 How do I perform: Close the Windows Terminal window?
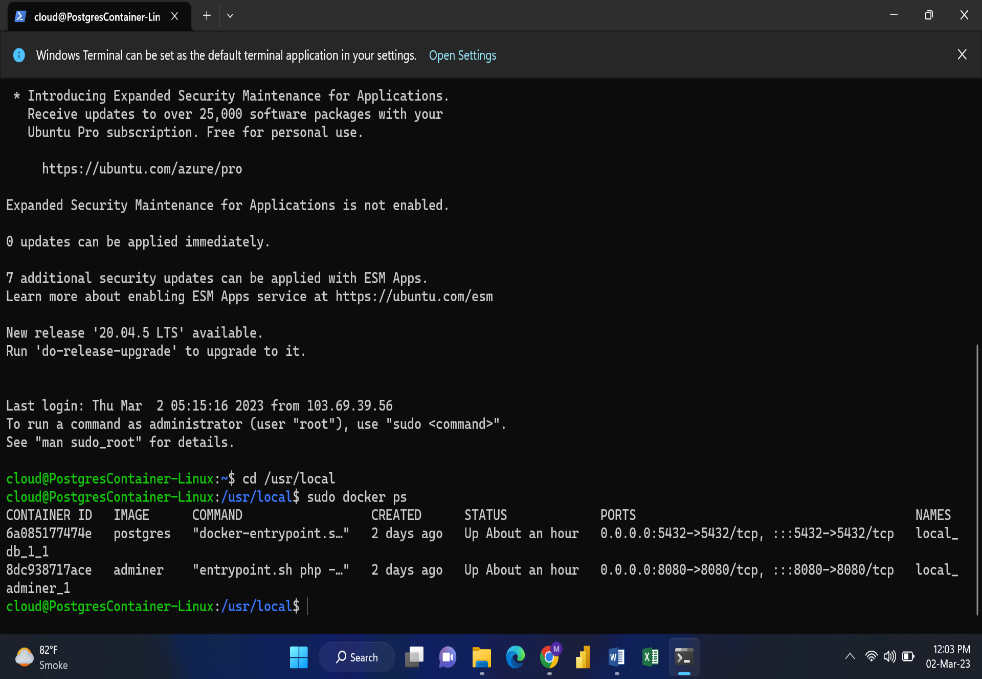(x=964, y=15)
